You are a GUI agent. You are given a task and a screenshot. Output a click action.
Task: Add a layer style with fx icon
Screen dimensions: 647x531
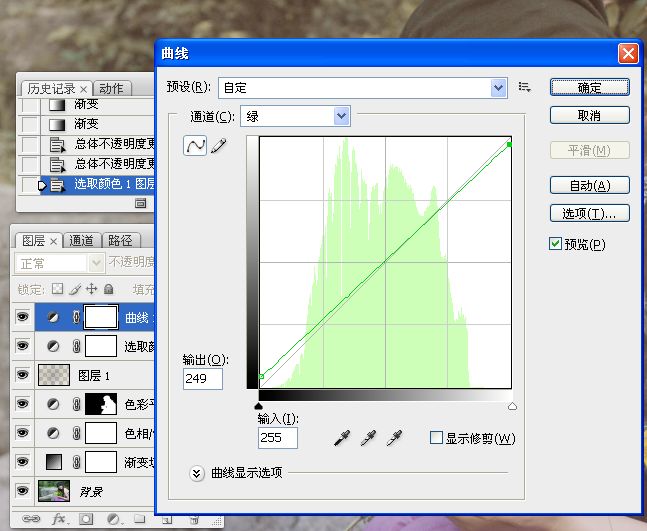(x=60, y=519)
